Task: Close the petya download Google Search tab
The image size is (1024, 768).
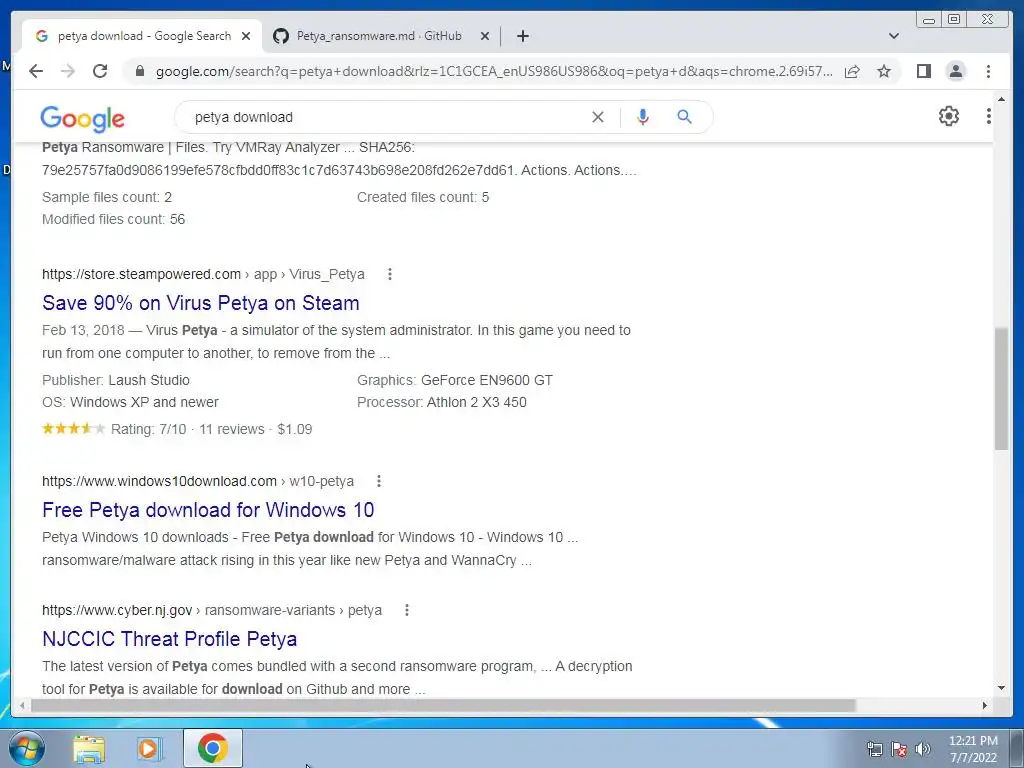Action: click(x=246, y=36)
